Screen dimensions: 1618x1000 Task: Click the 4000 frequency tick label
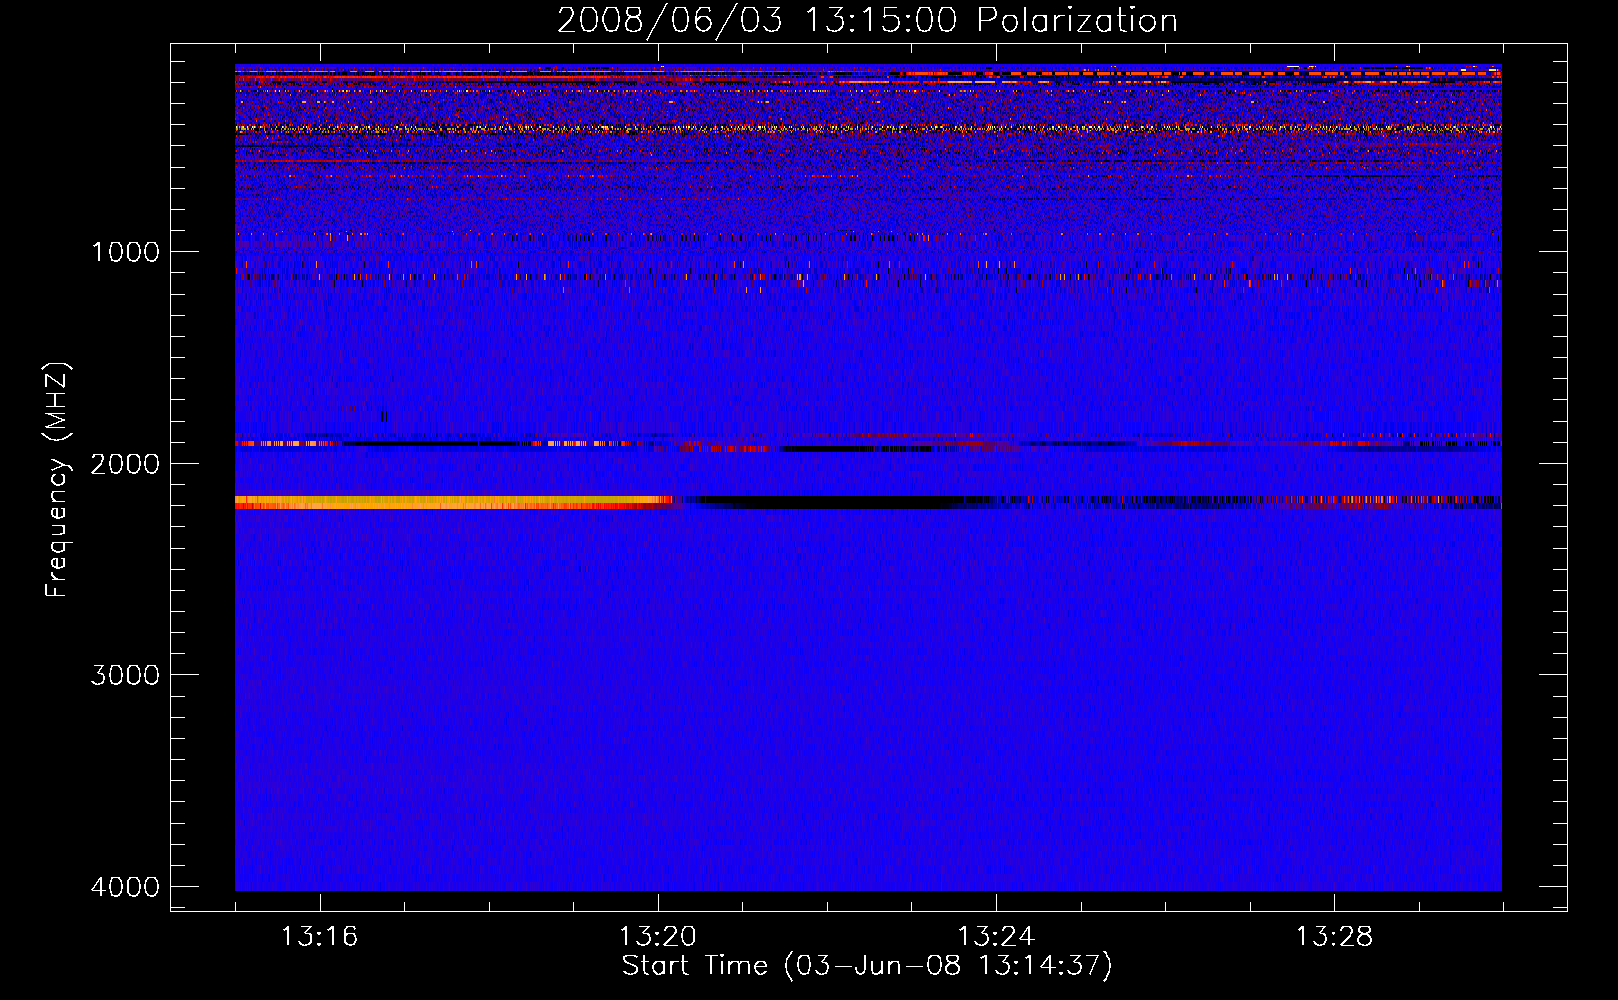coord(125,887)
